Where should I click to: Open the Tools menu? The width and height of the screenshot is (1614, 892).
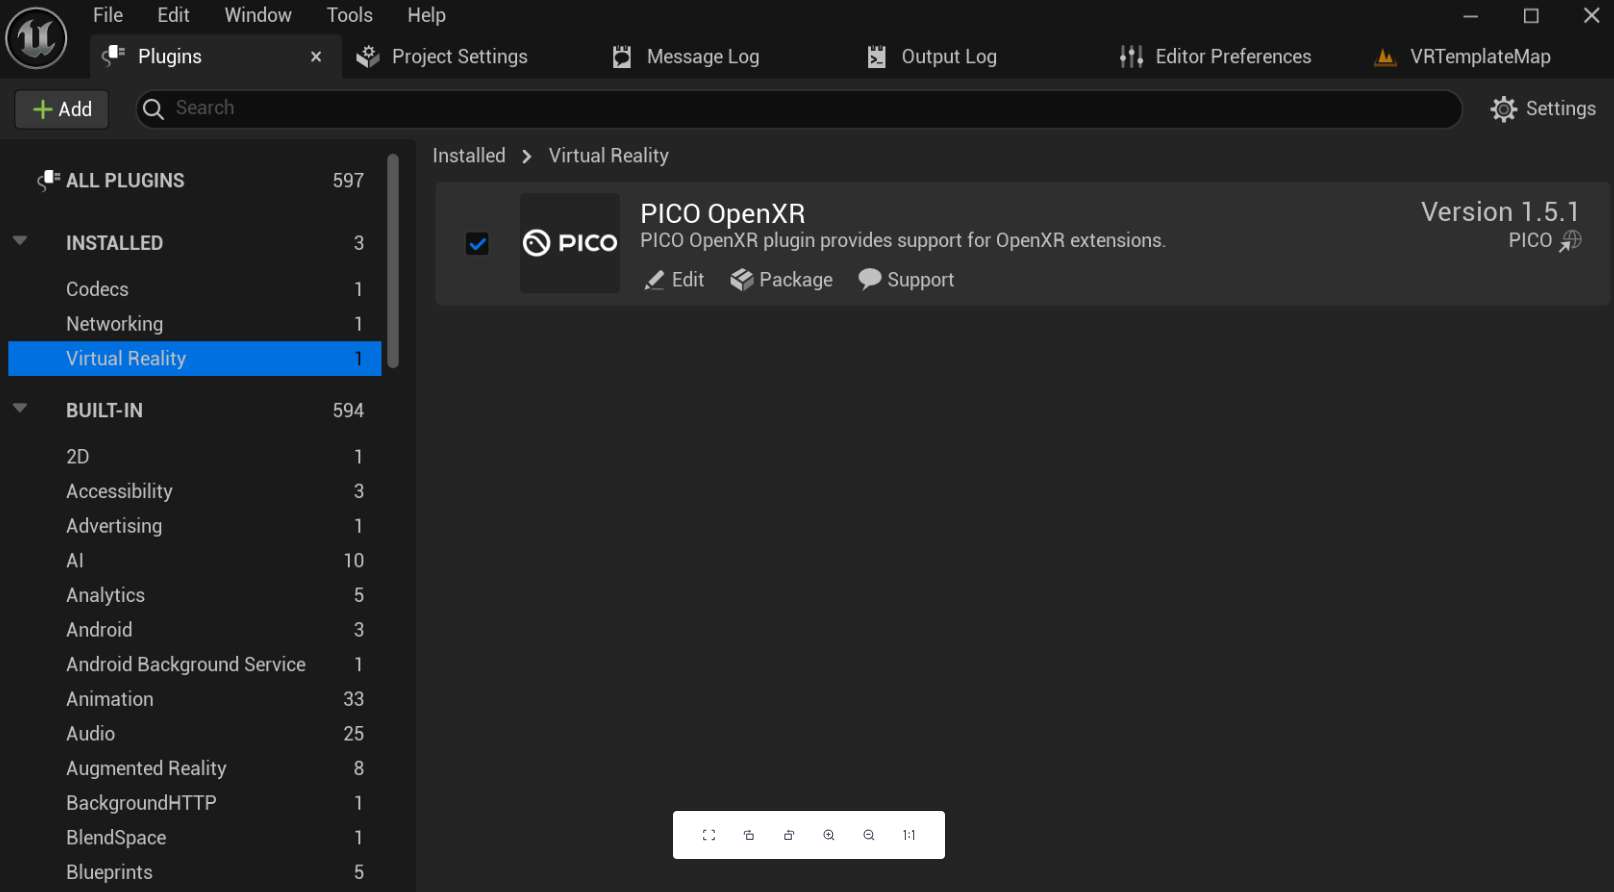point(350,15)
